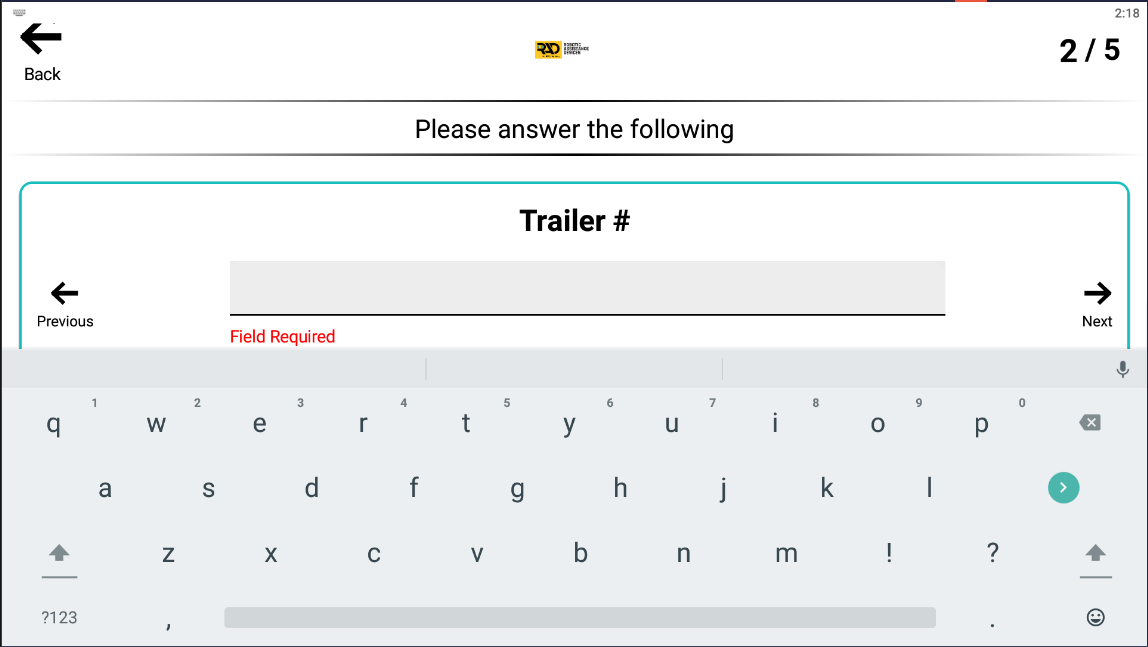This screenshot has width=1148, height=647.
Task: Tap the t key
Action: pyautogui.click(x=466, y=423)
